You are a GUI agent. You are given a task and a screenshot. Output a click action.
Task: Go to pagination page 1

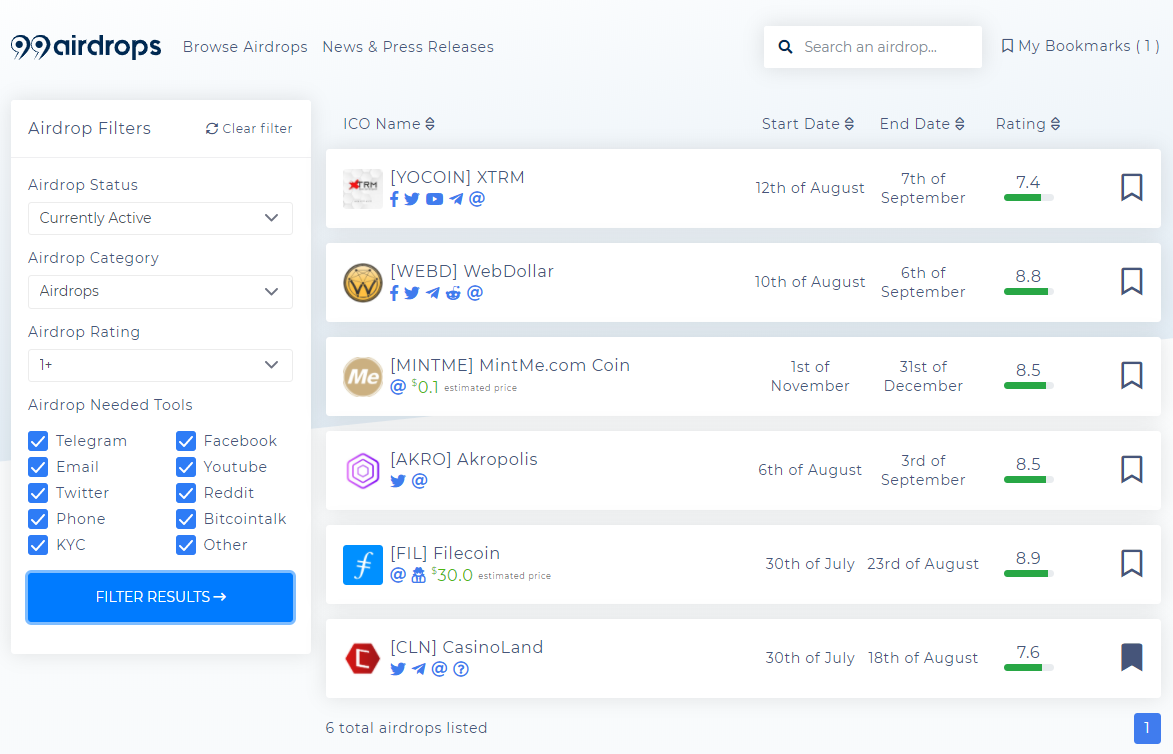[x=1147, y=729]
